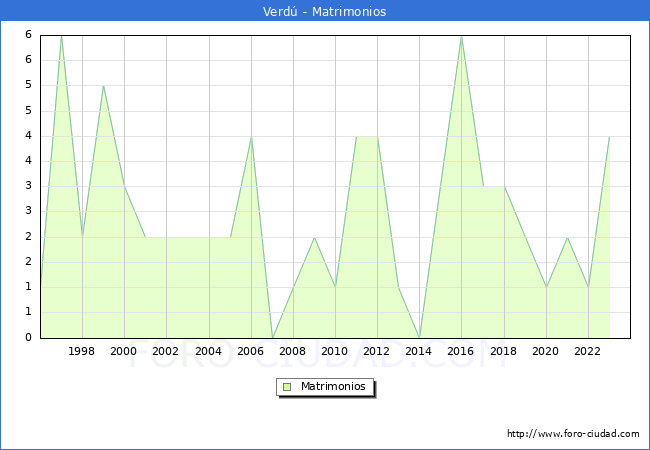Select the 2018 x-axis label

coord(503,351)
